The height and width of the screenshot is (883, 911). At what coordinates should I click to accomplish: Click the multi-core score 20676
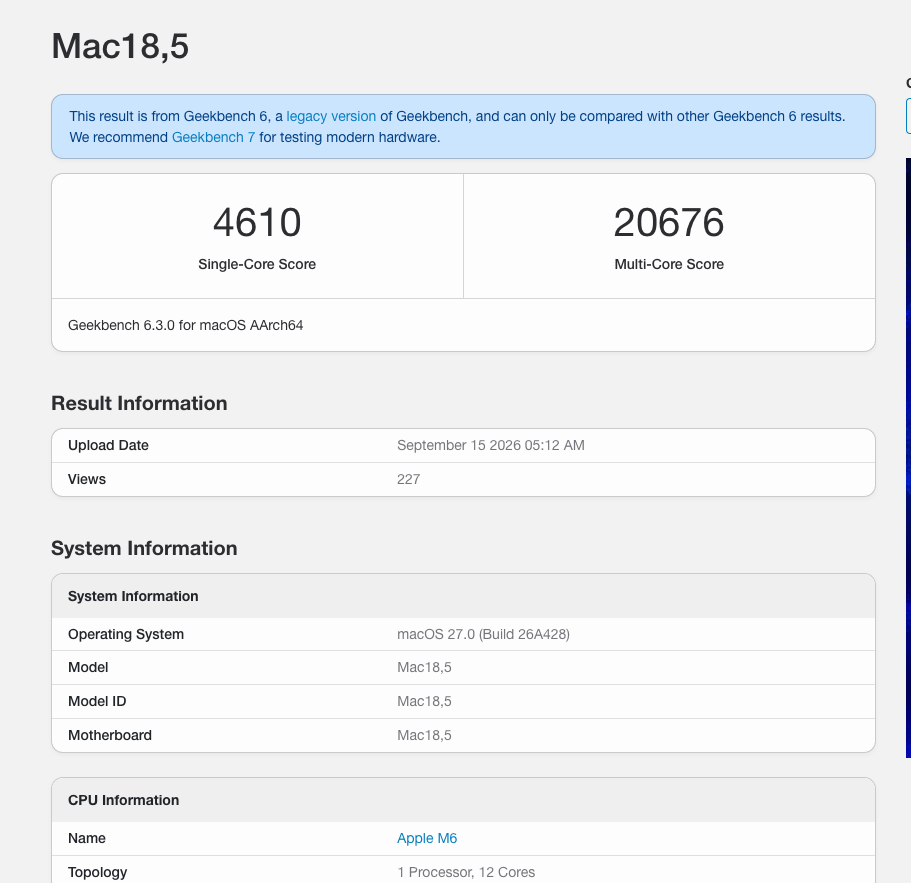point(669,222)
